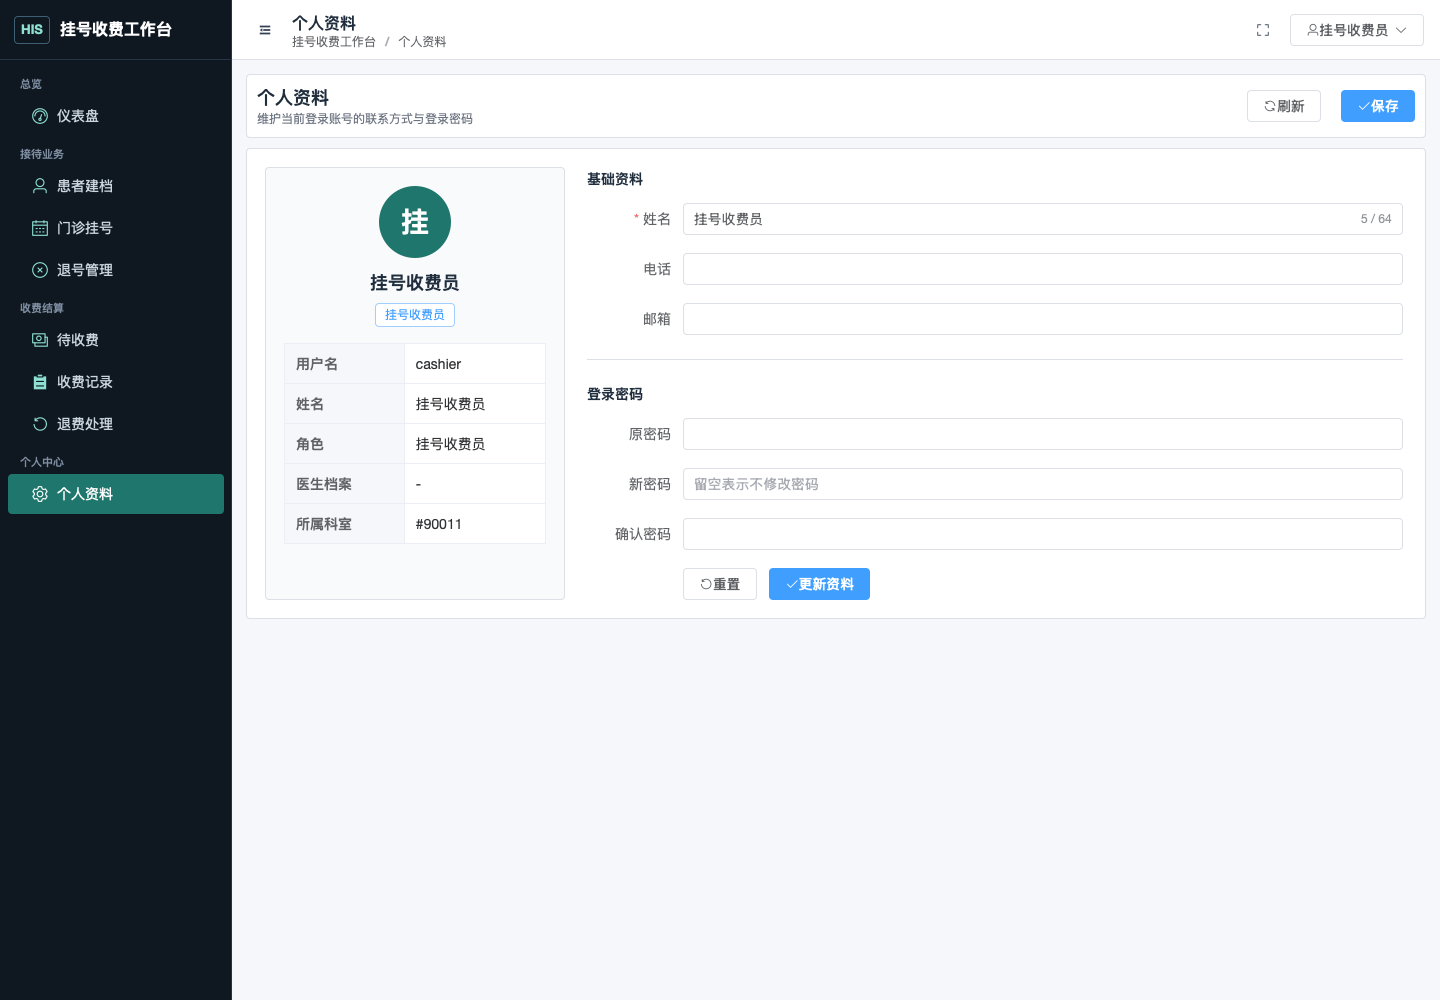Click the 重置 reset button
This screenshot has width=1440, height=1000.
coord(720,584)
